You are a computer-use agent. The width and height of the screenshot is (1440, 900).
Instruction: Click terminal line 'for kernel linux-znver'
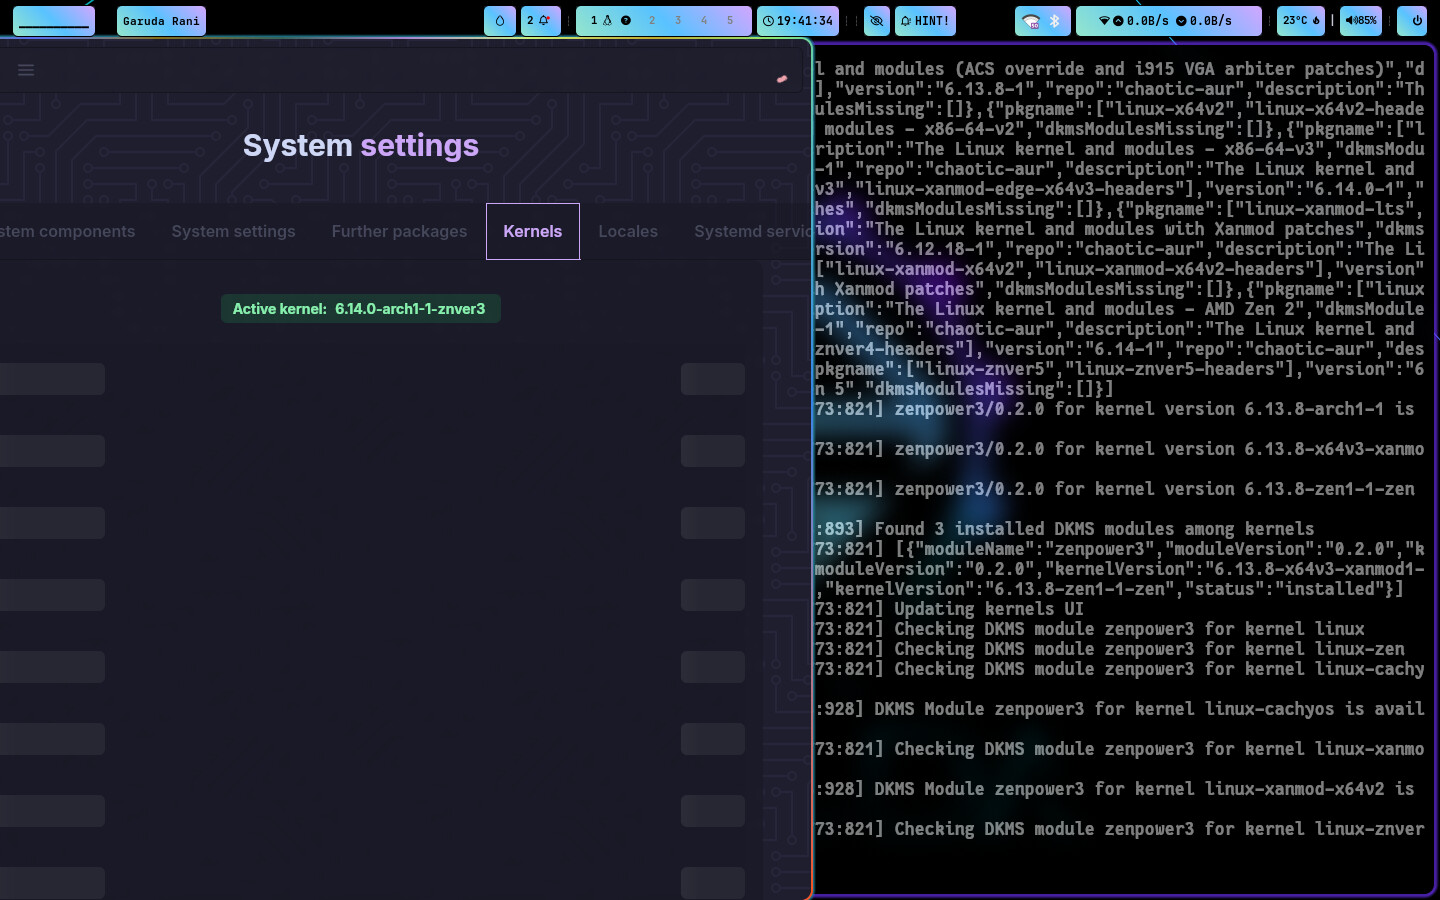pos(1120,829)
